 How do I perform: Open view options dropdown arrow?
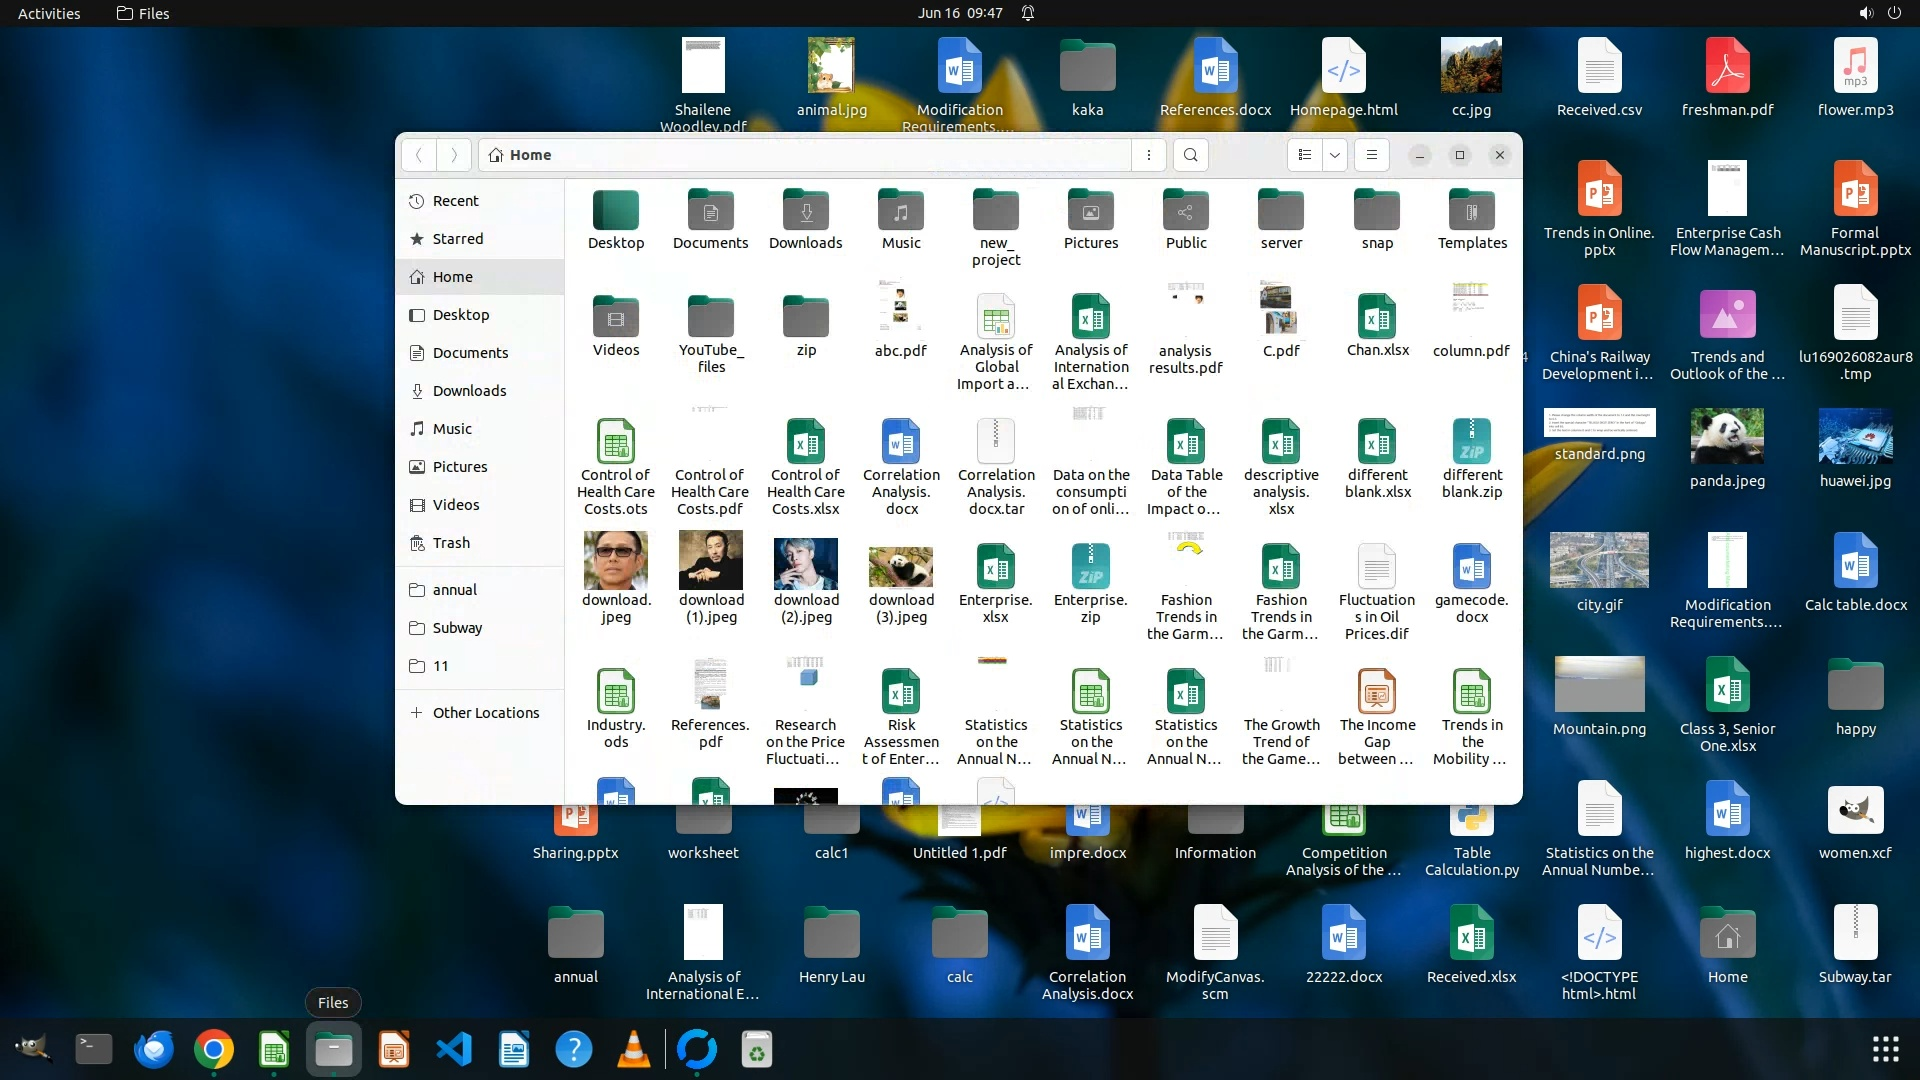(x=1335, y=155)
